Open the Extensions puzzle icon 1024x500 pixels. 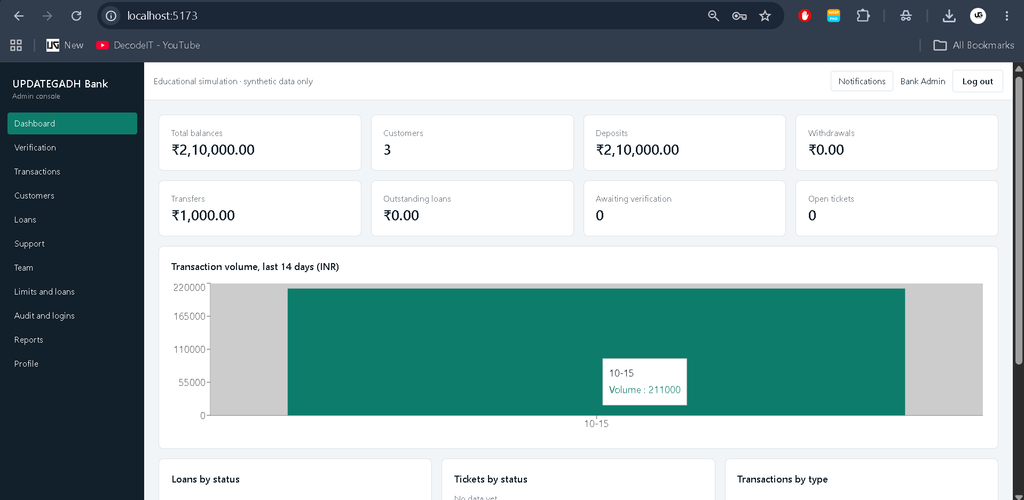[x=863, y=16]
